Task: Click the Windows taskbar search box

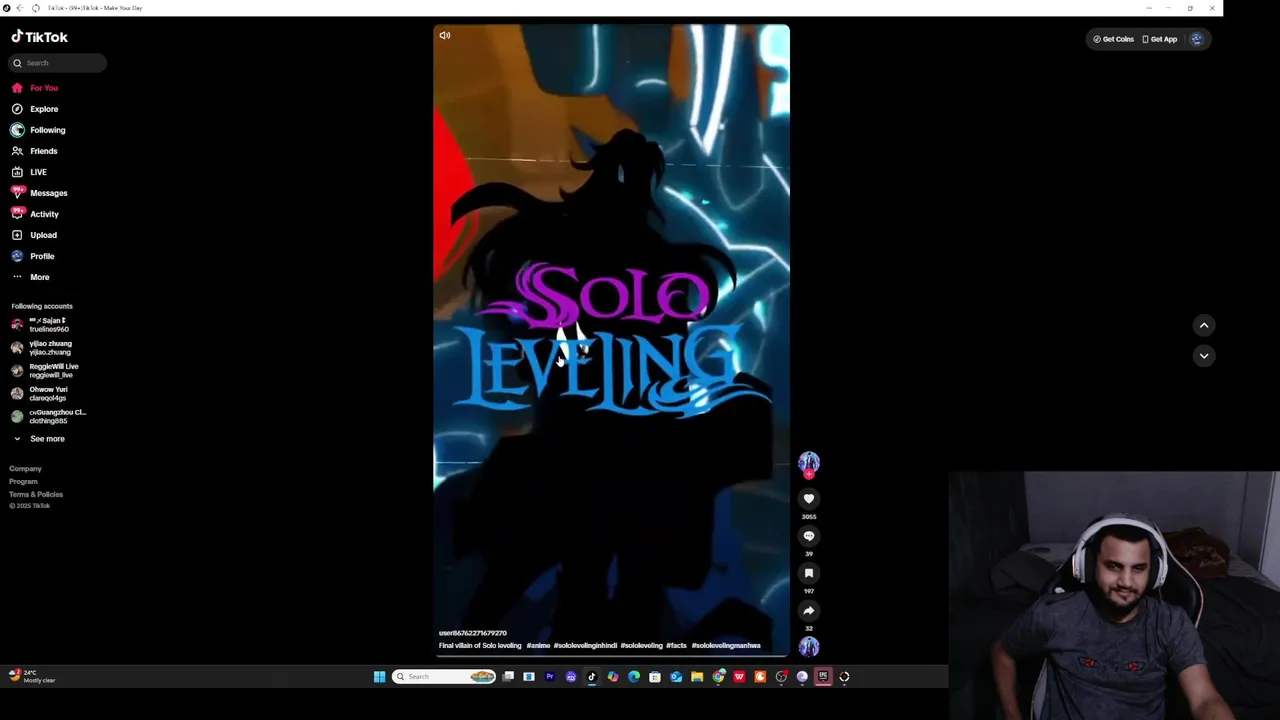Action: click(444, 677)
